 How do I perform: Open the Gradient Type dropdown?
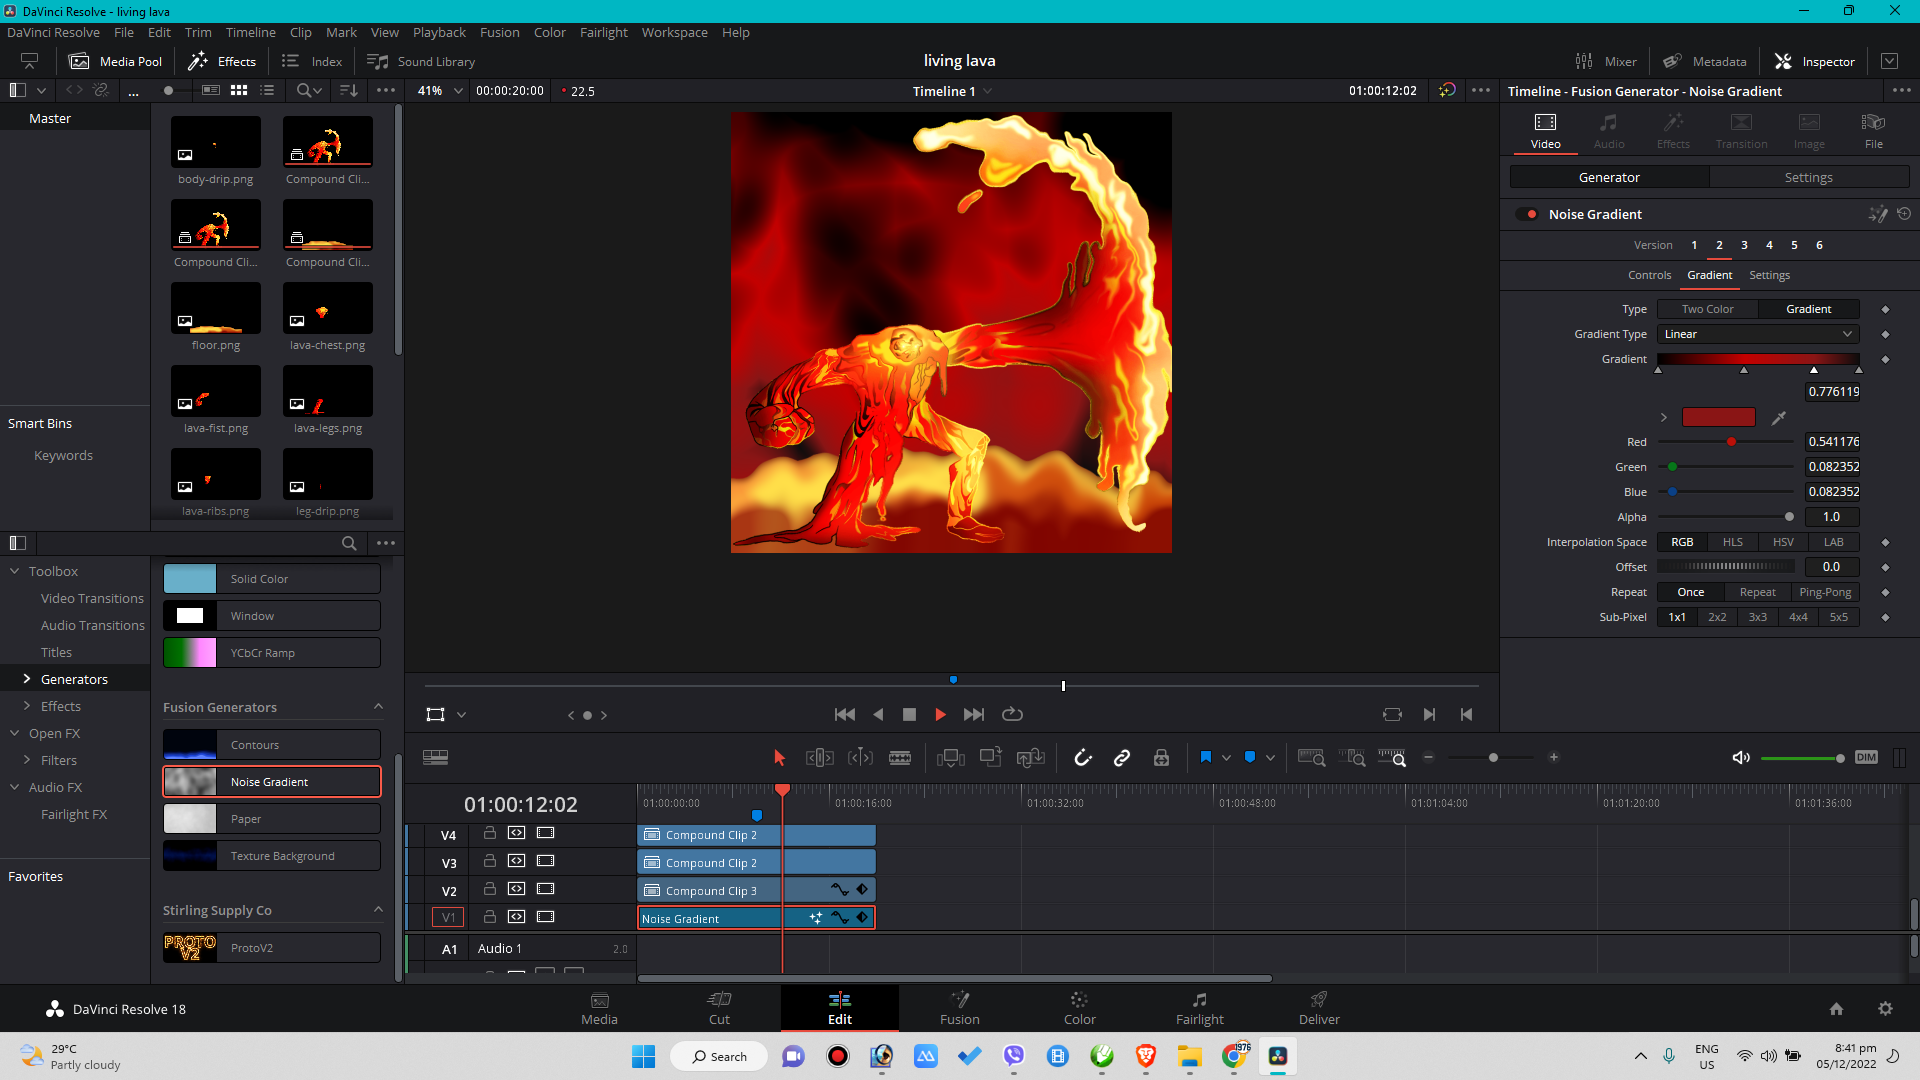[1758, 334]
